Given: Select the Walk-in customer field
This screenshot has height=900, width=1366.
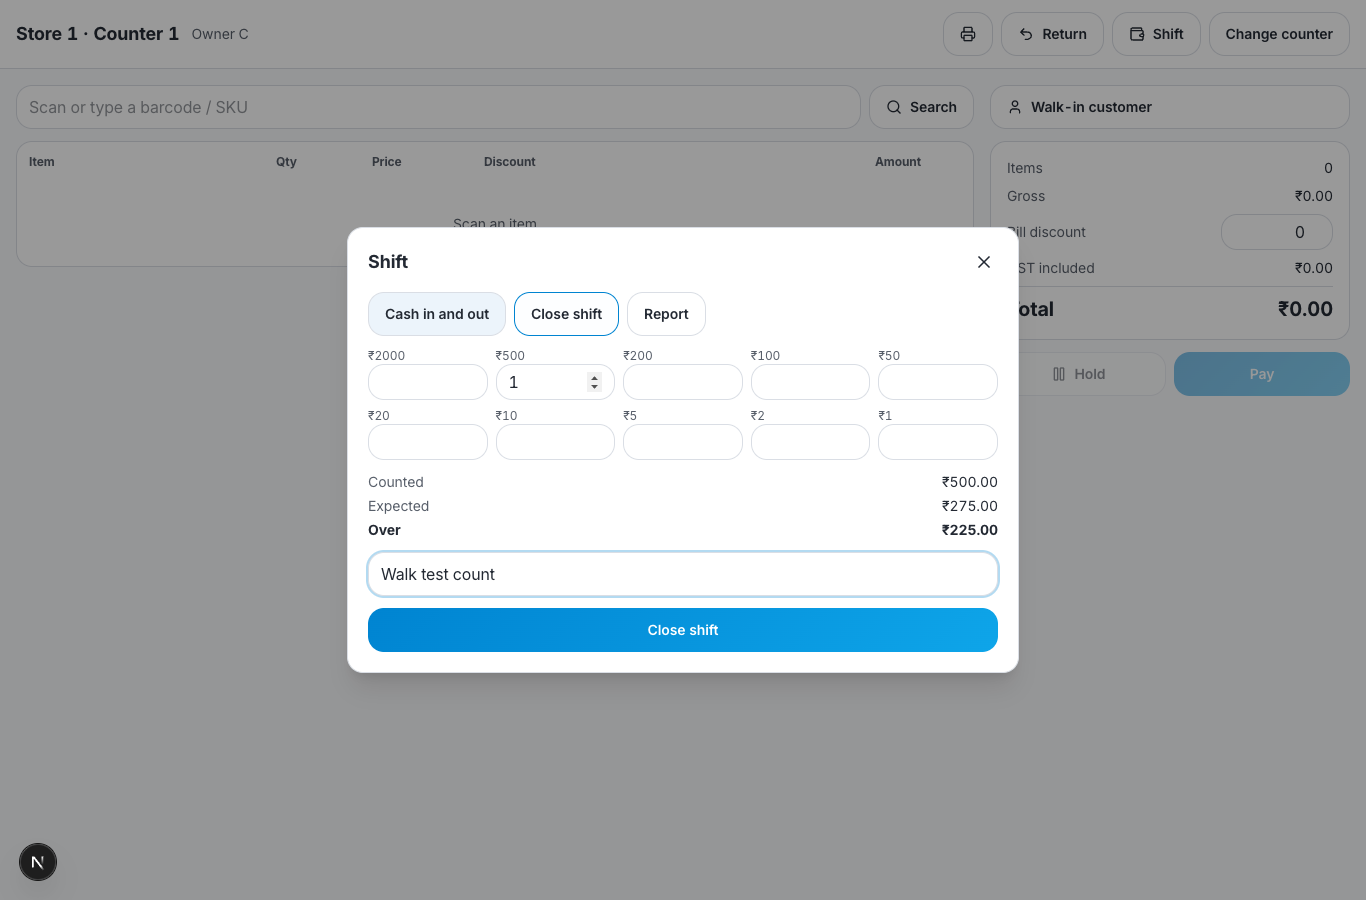Looking at the screenshot, I should pos(1169,107).
